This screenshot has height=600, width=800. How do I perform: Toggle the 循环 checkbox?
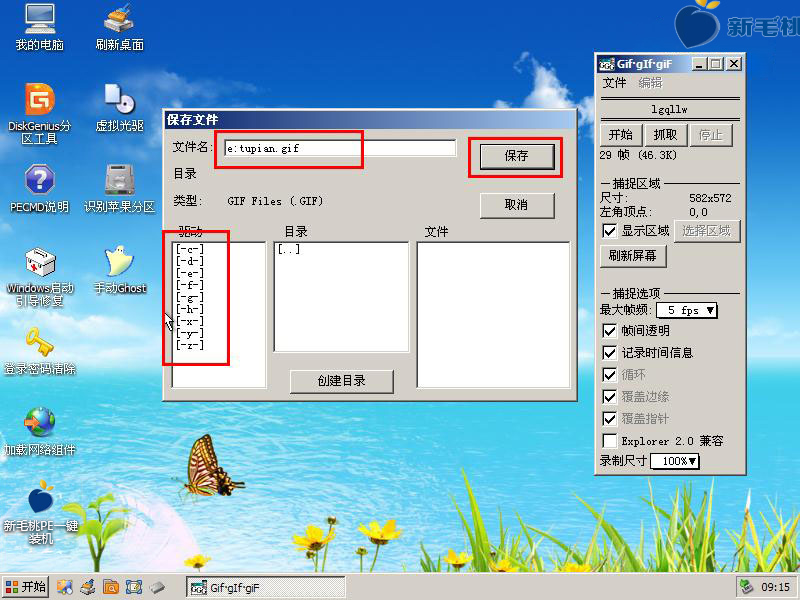609,375
